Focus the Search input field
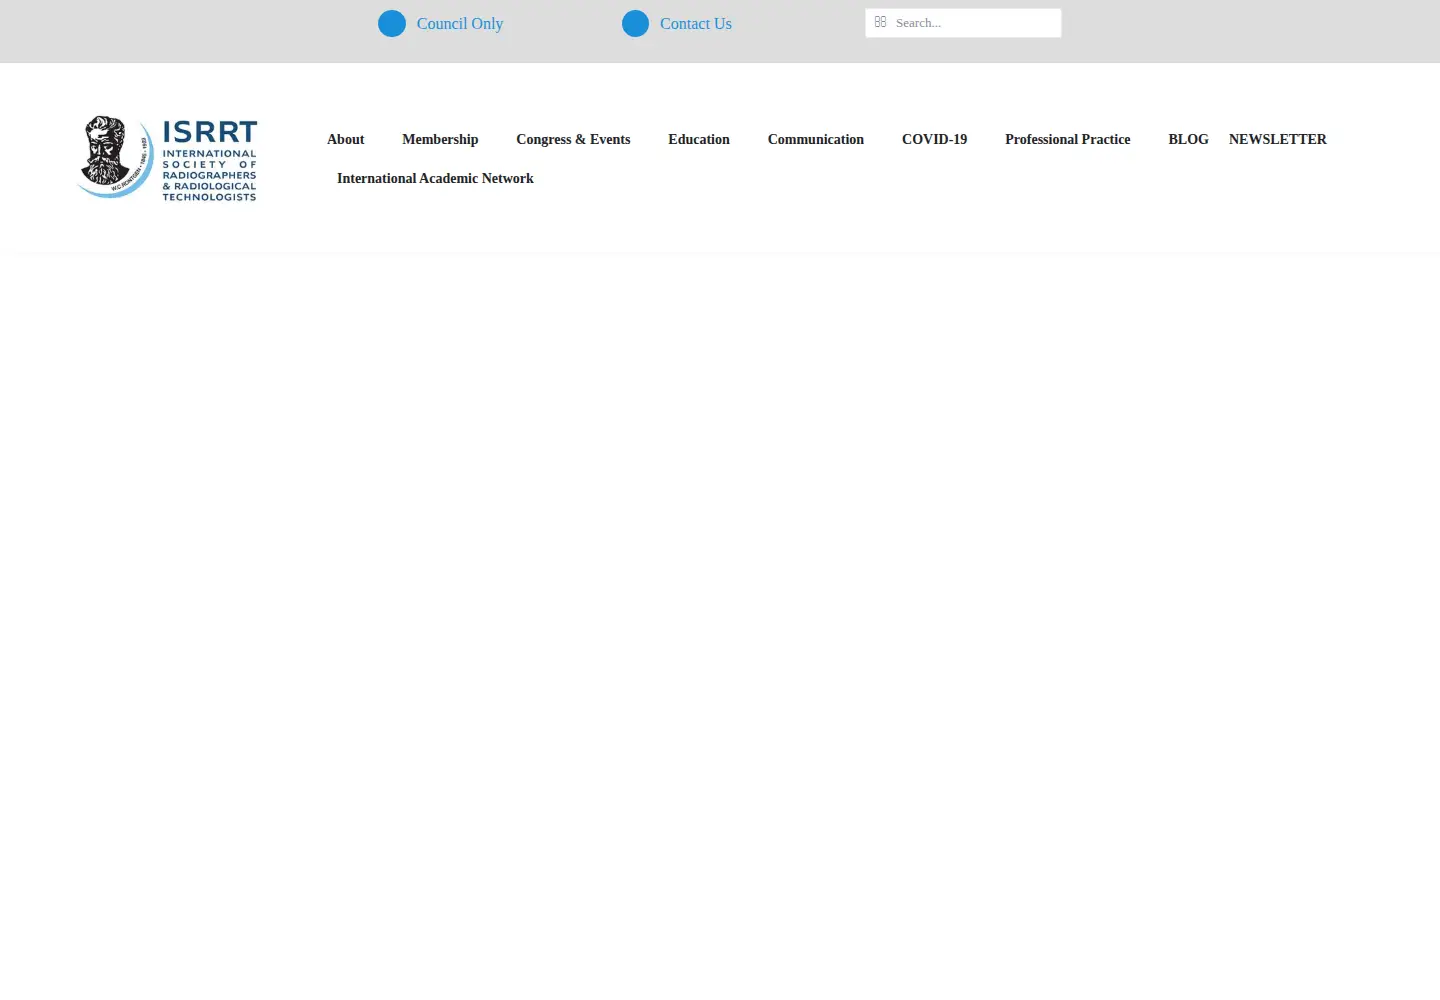Viewport: 1440px width, 1000px height. pos(963,23)
